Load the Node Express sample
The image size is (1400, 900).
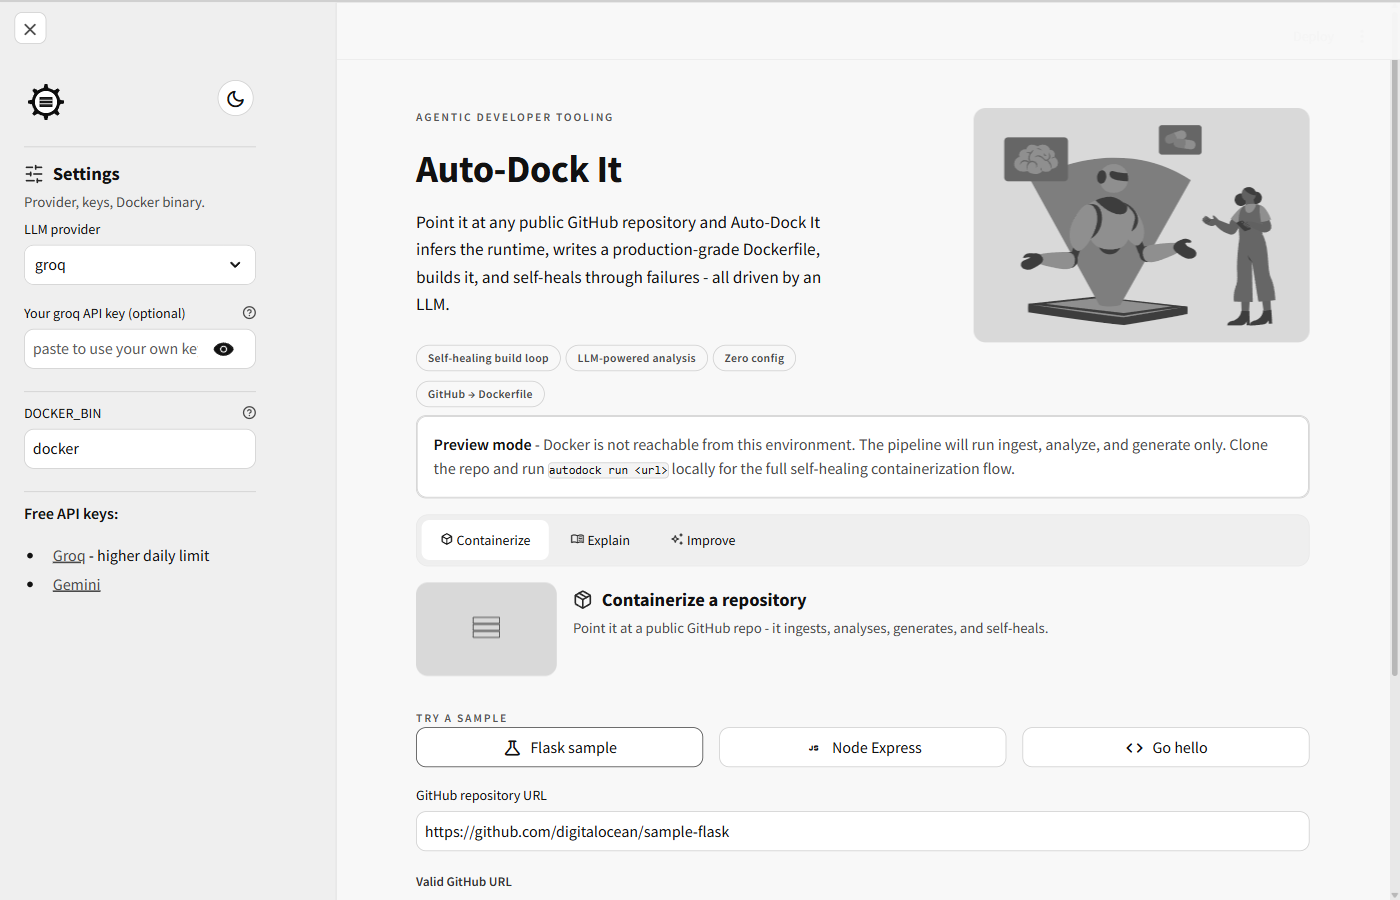pyautogui.click(x=862, y=748)
